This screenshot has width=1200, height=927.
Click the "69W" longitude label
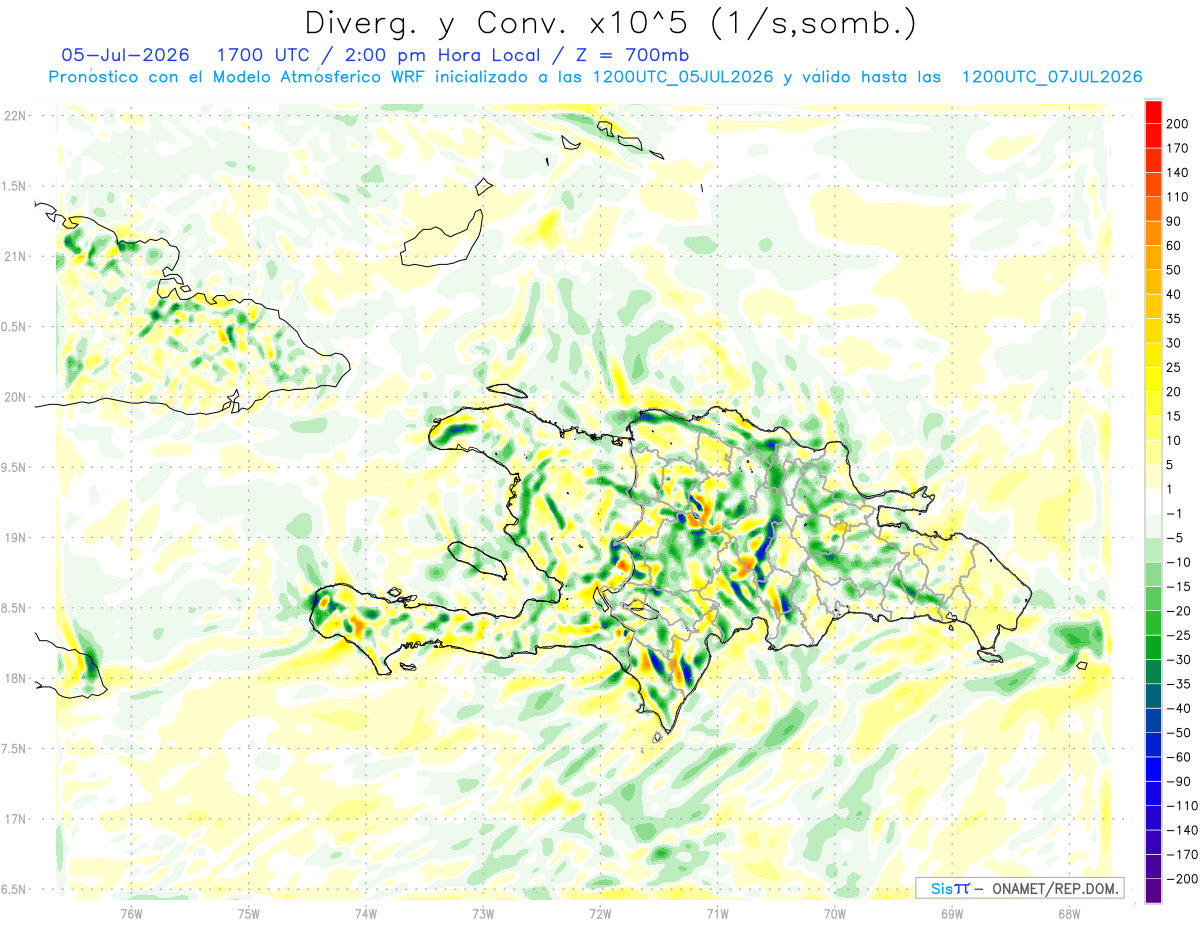pos(951,913)
